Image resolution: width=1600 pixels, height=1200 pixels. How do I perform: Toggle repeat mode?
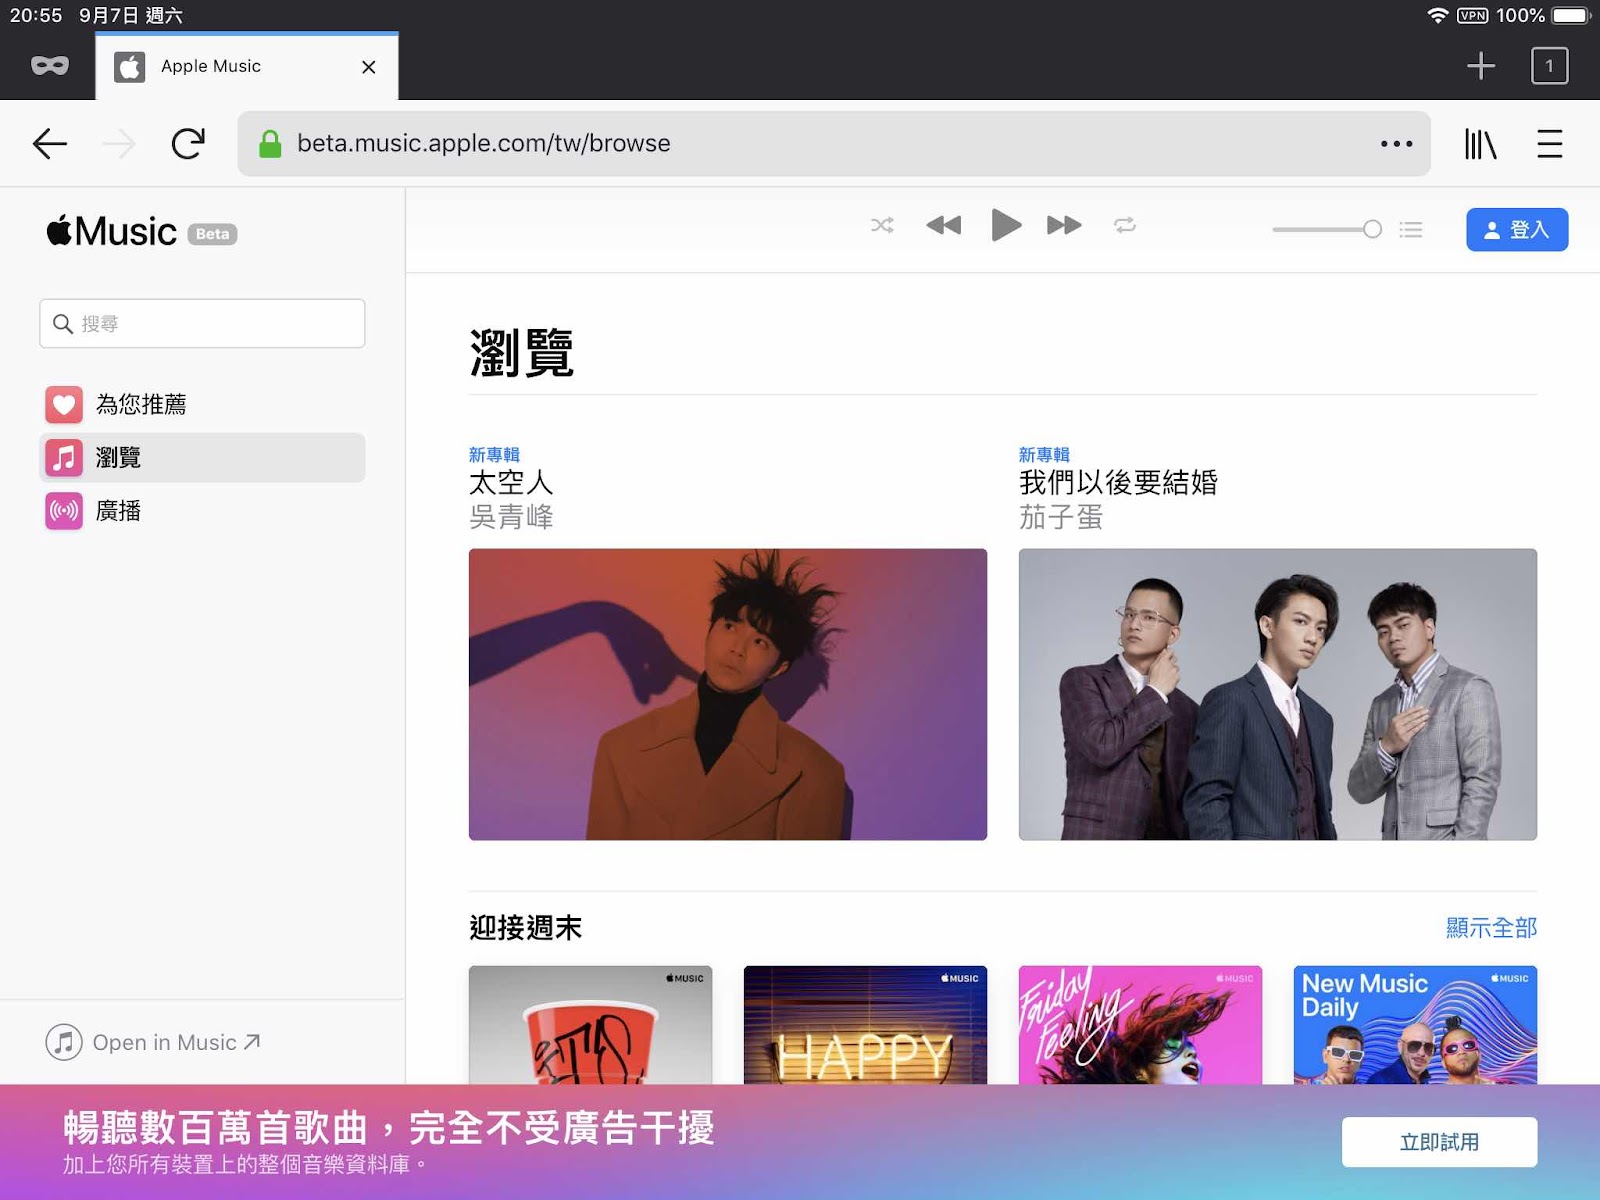(1125, 226)
